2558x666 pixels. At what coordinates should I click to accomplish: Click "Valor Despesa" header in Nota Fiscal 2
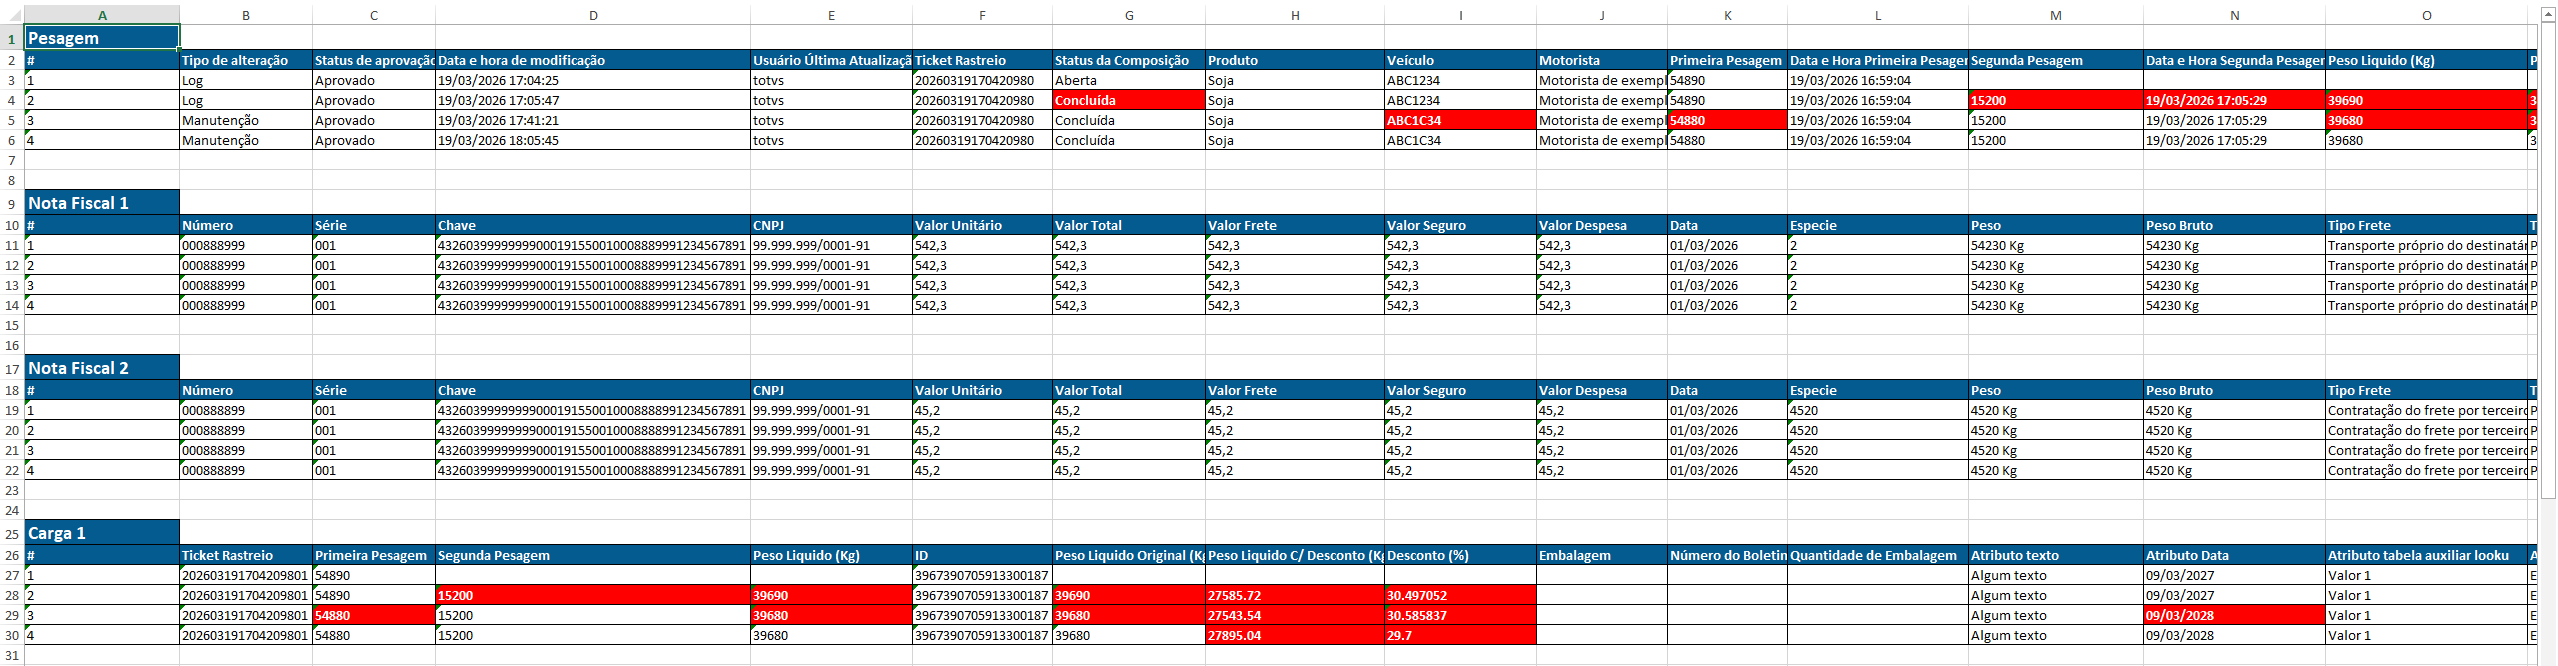pyautogui.click(x=1602, y=390)
